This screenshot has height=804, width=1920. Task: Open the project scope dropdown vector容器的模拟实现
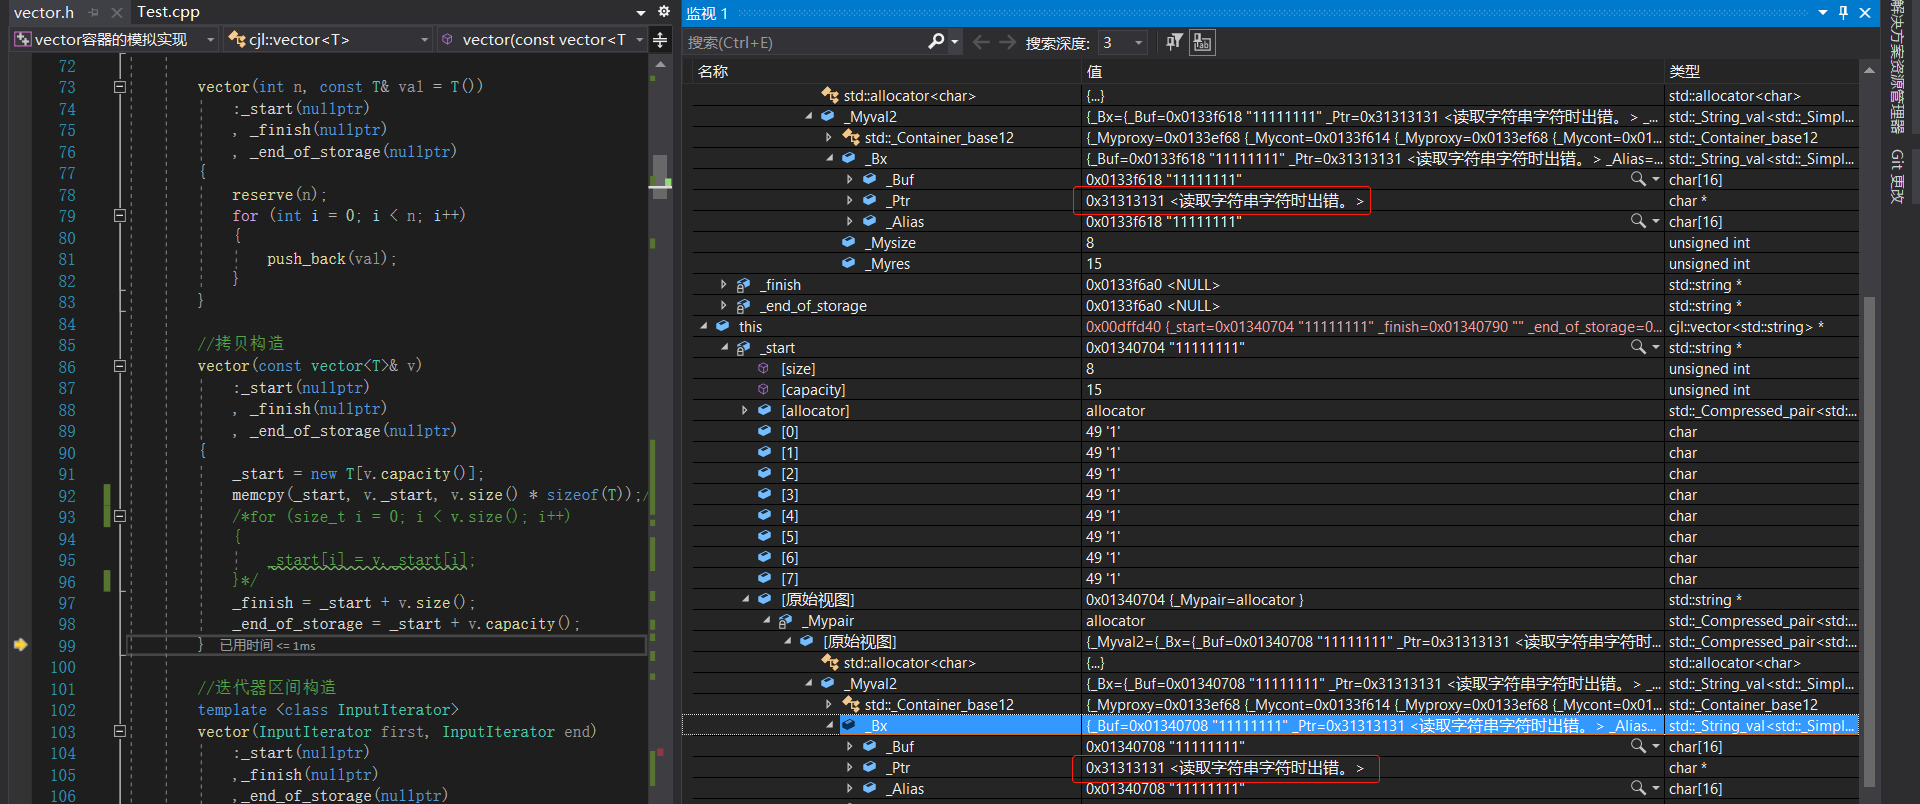pos(114,40)
